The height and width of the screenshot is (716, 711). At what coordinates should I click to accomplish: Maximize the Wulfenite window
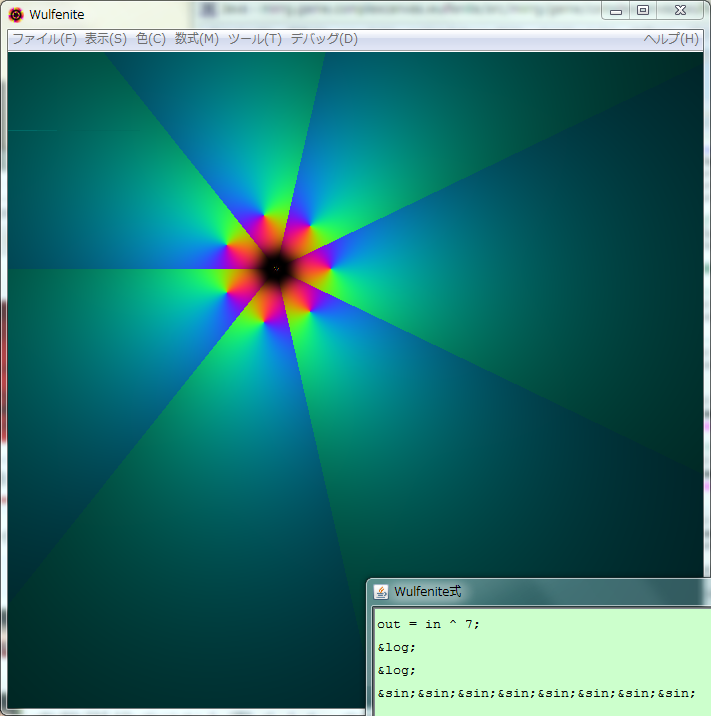click(643, 11)
